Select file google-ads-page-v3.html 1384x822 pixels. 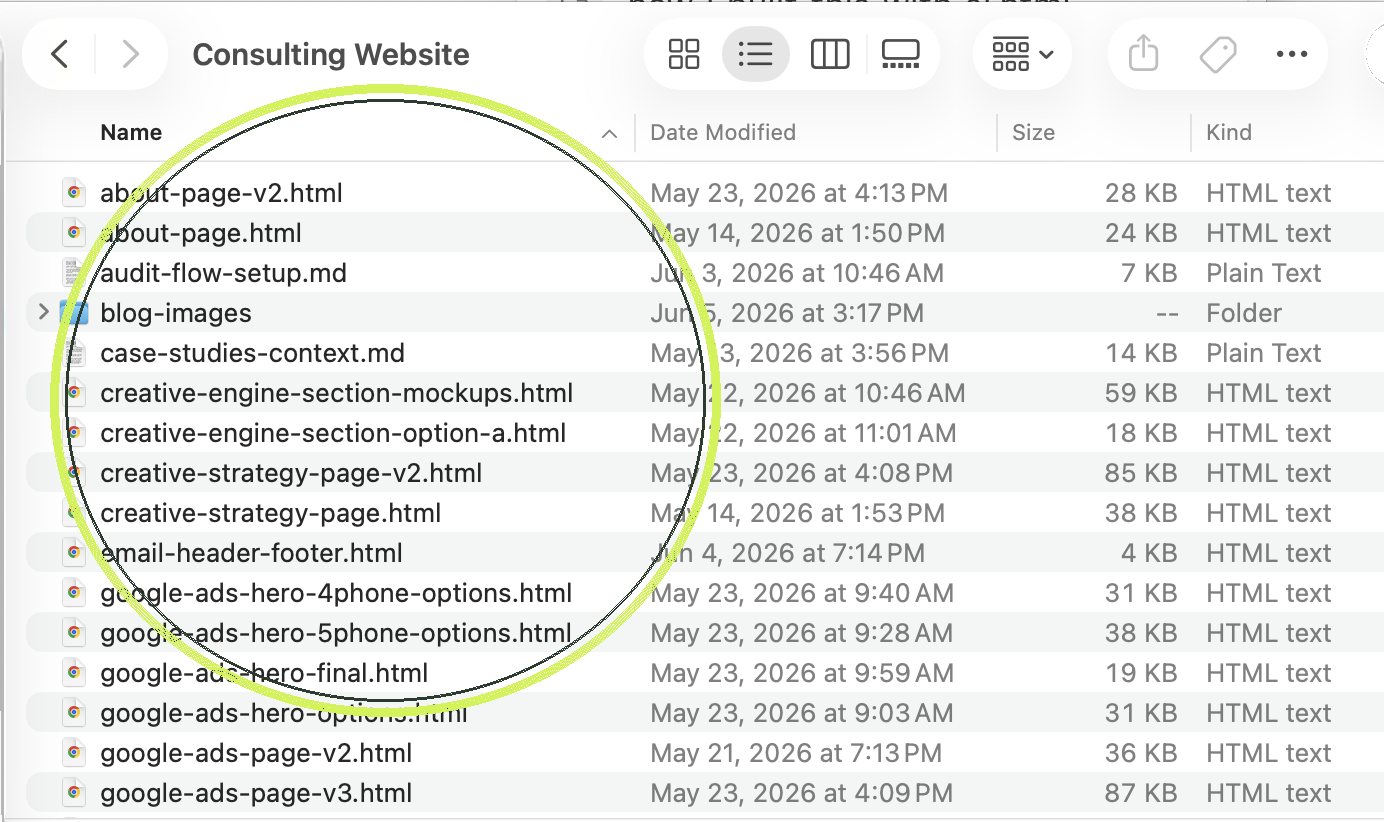(256, 793)
